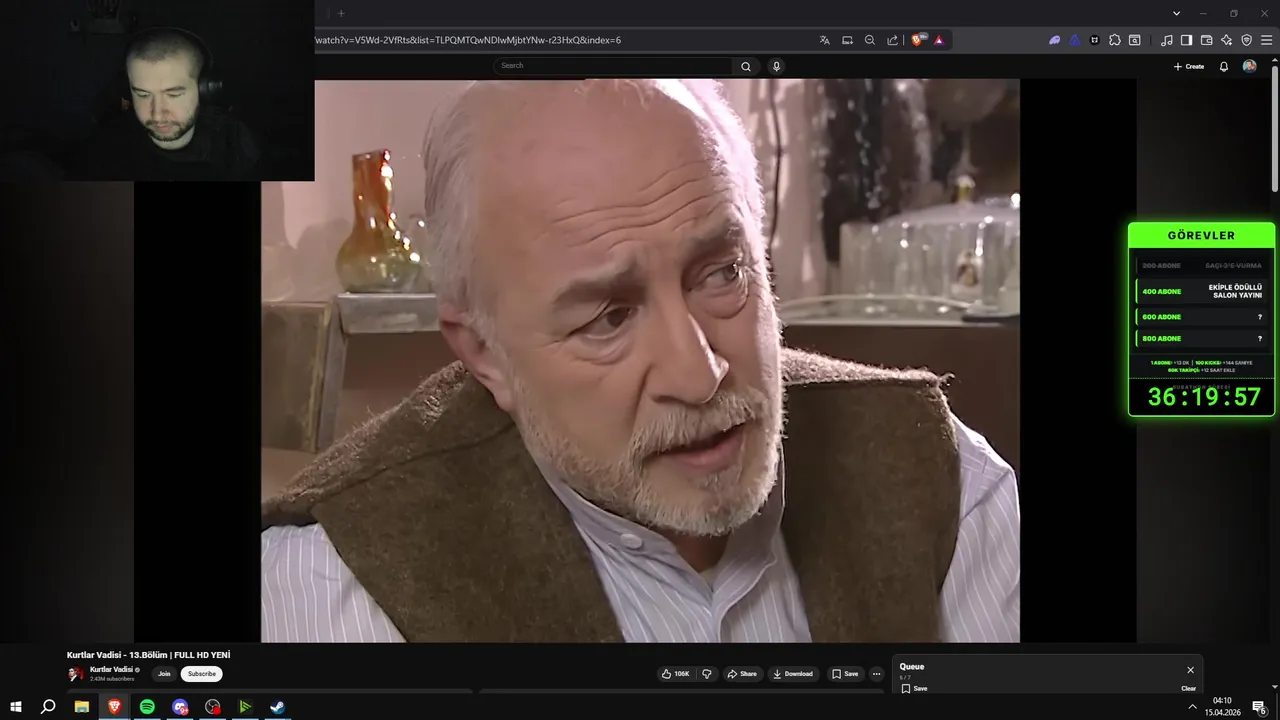Click the Queue panel title
The height and width of the screenshot is (720, 1280).
click(x=912, y=667)
